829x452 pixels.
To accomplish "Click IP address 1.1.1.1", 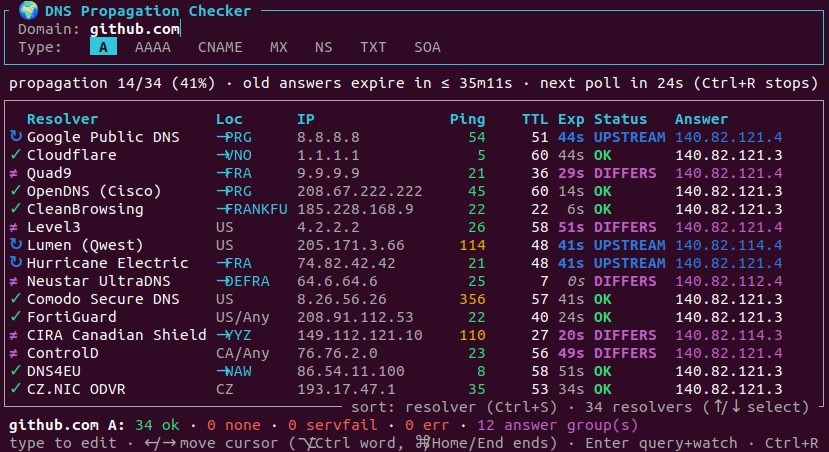I will point(328,155).
